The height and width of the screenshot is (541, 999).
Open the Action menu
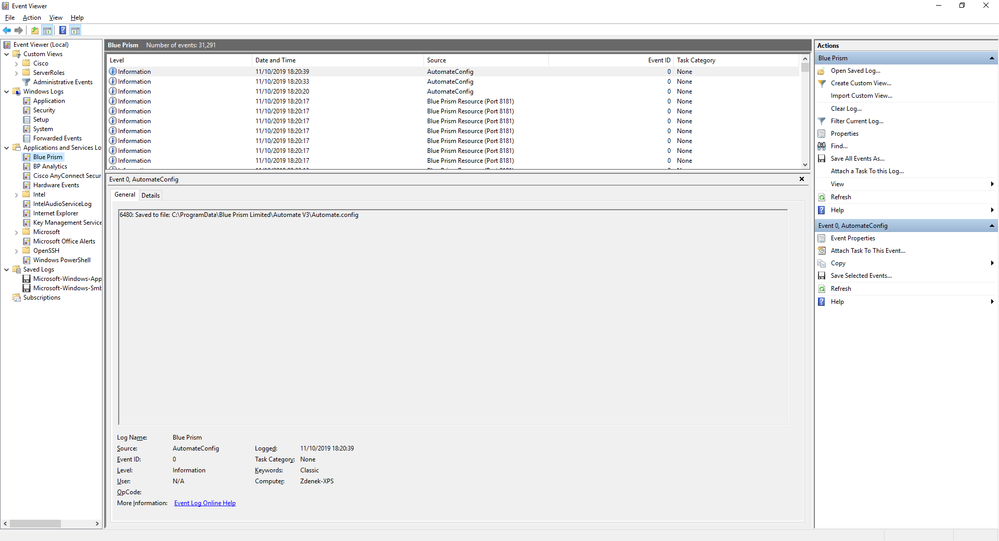pyautogui.click(x=32, y=18)
